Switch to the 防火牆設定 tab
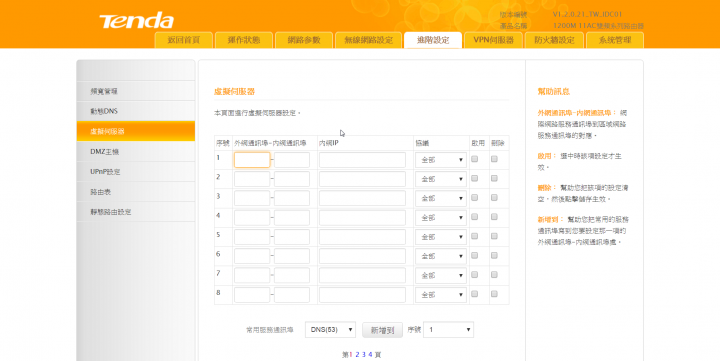 pyautogui.click(x=554, y=40)
